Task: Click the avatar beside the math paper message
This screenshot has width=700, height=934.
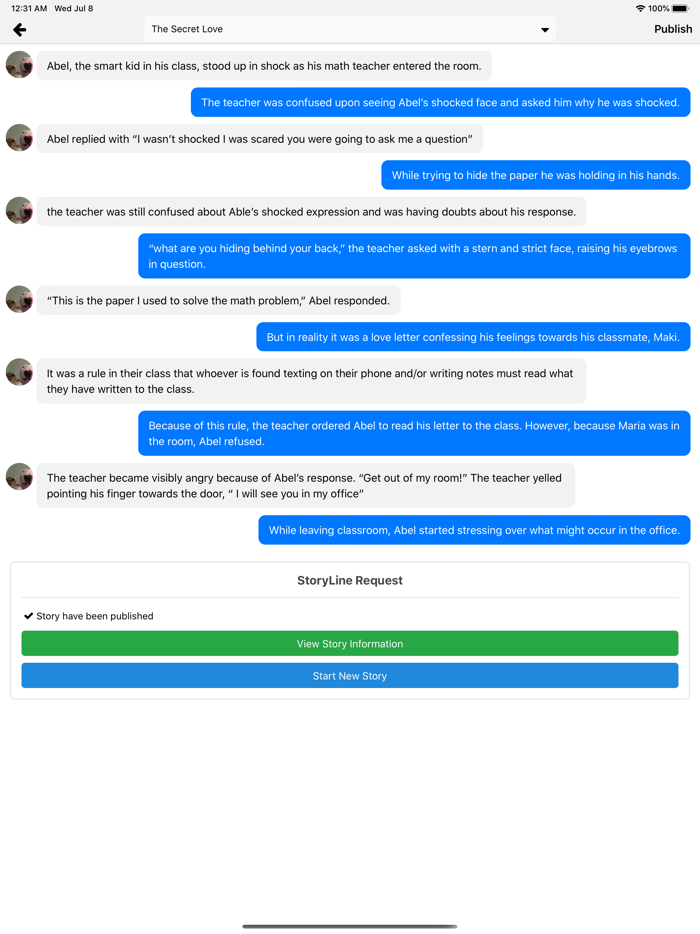Action: (19, 300)
